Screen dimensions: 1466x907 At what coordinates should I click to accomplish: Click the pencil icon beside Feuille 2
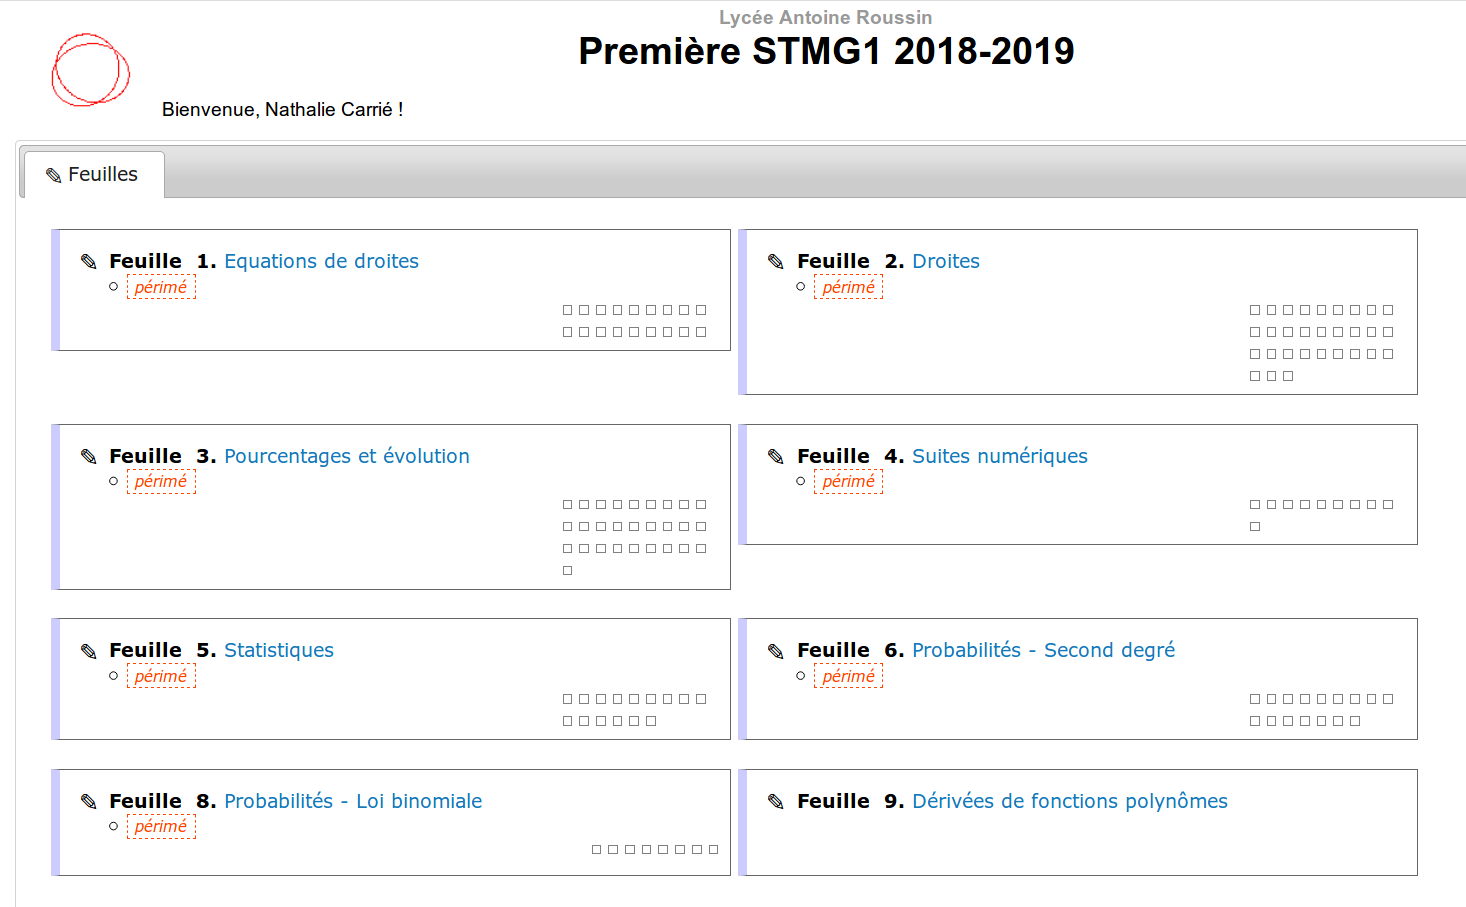pos(776,262)
